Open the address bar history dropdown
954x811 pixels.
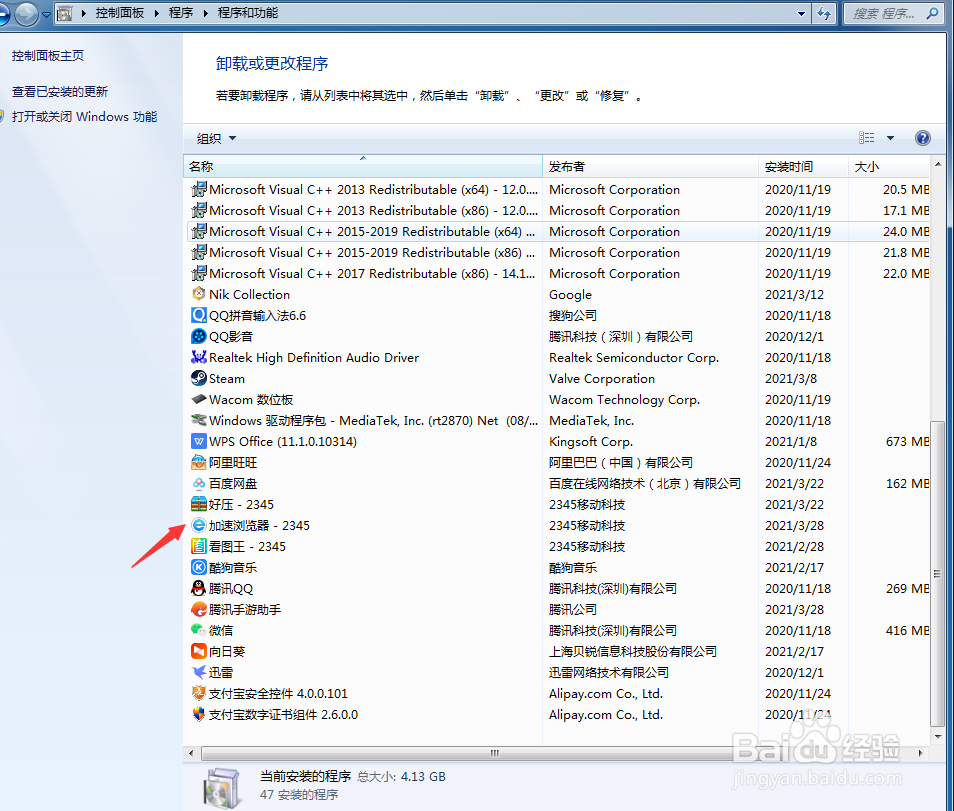tap(801, 13)
